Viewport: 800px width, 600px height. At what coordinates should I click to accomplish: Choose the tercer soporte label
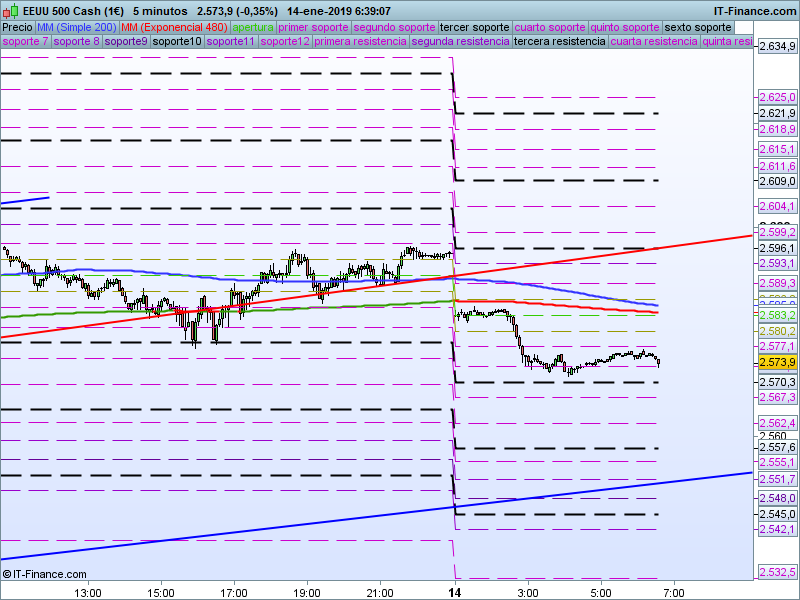tap(474, 28)
